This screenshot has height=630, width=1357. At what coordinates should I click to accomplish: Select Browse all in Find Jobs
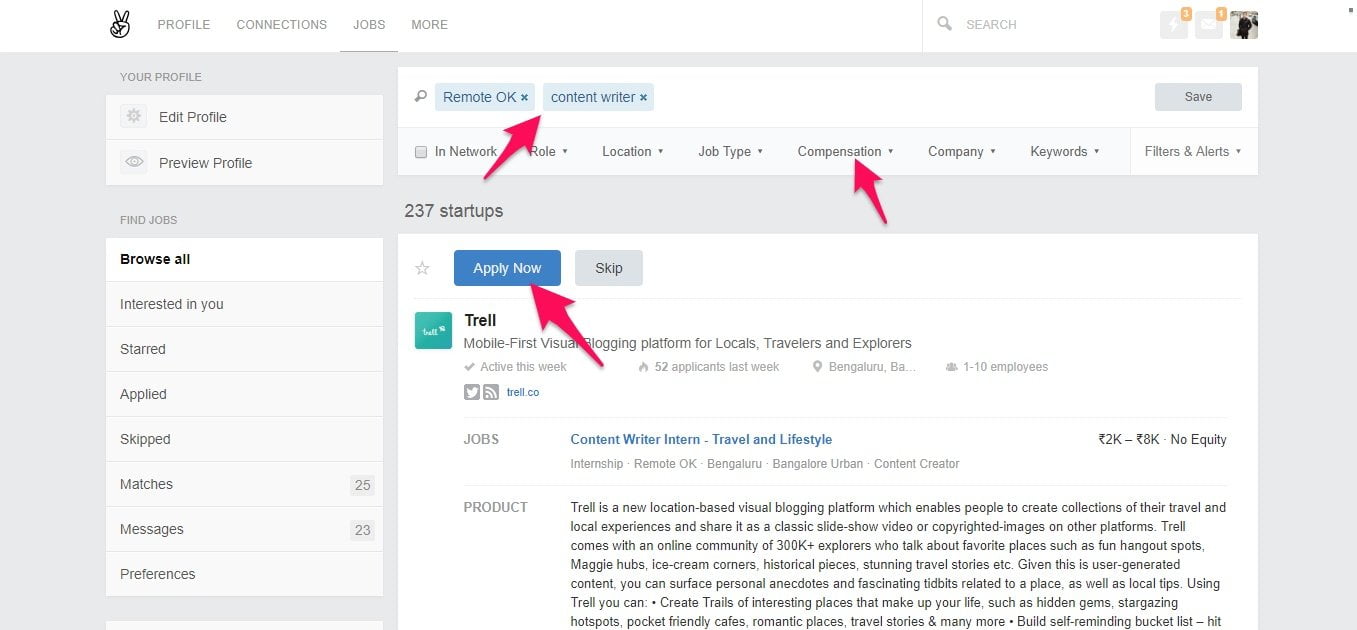[x=244, y=259]
